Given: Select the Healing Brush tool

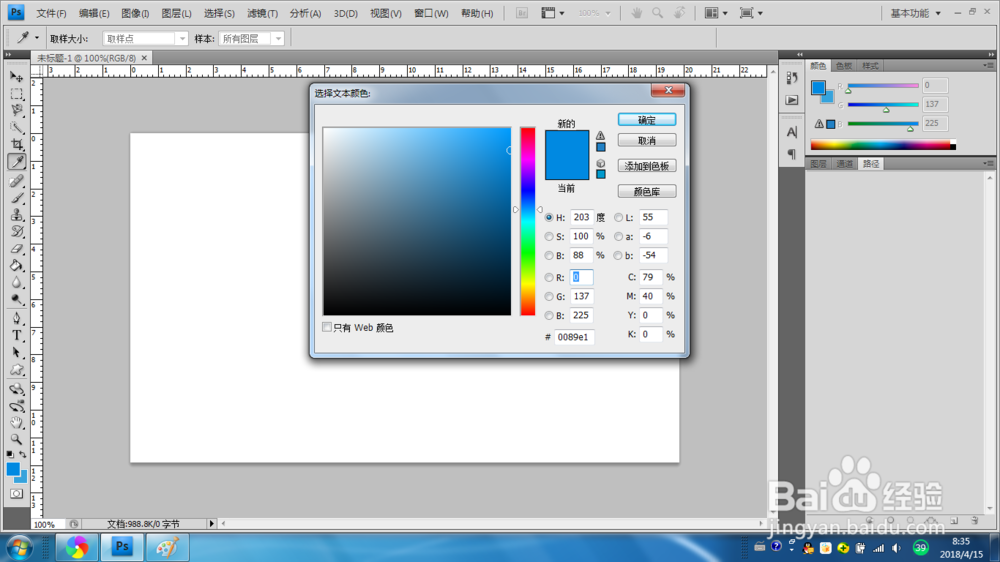Looking at the screenshot, I should point(17,181).
